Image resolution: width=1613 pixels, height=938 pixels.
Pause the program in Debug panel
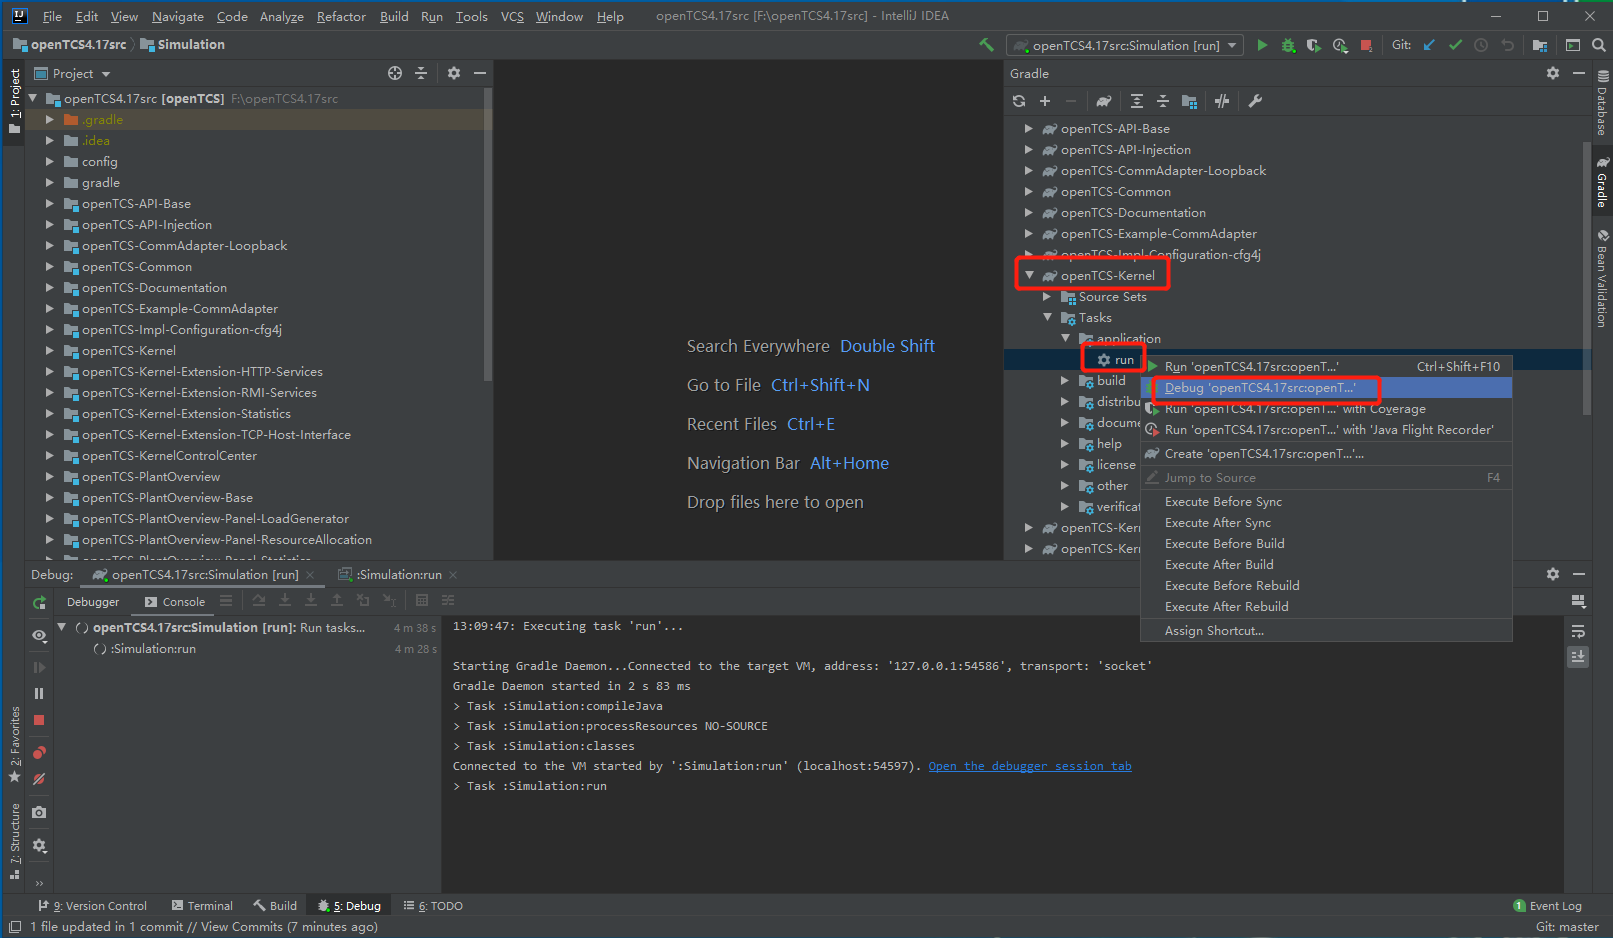(x=39, y=693)
